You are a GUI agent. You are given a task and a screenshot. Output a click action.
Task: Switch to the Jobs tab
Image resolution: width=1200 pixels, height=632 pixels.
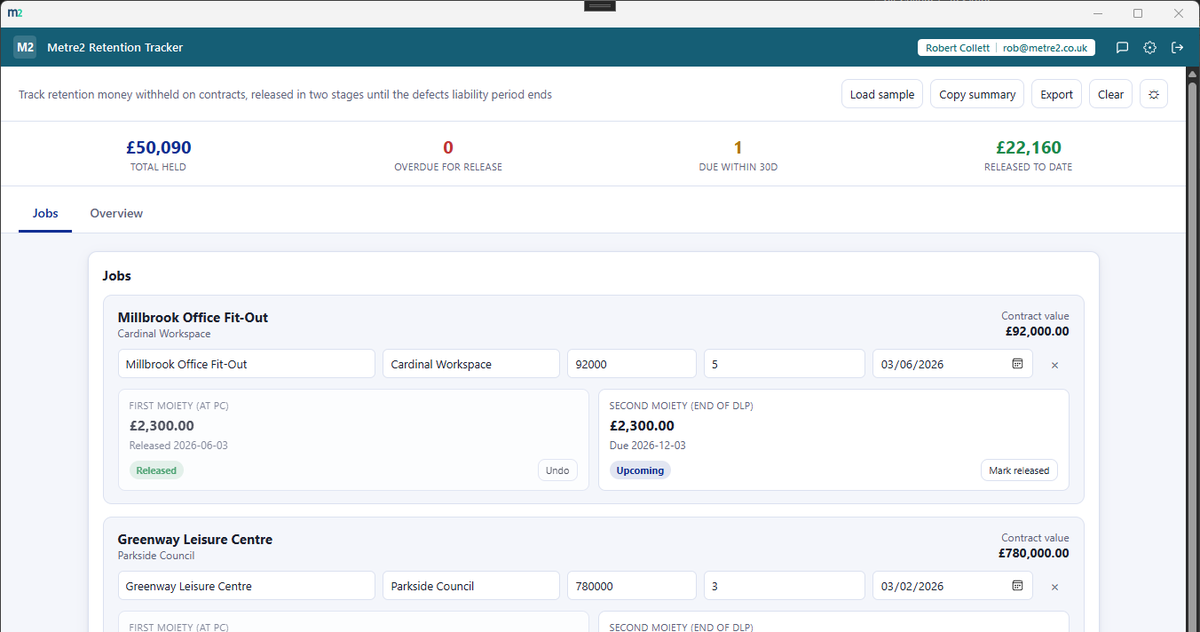pyautogui.click(x=45, y=213)
